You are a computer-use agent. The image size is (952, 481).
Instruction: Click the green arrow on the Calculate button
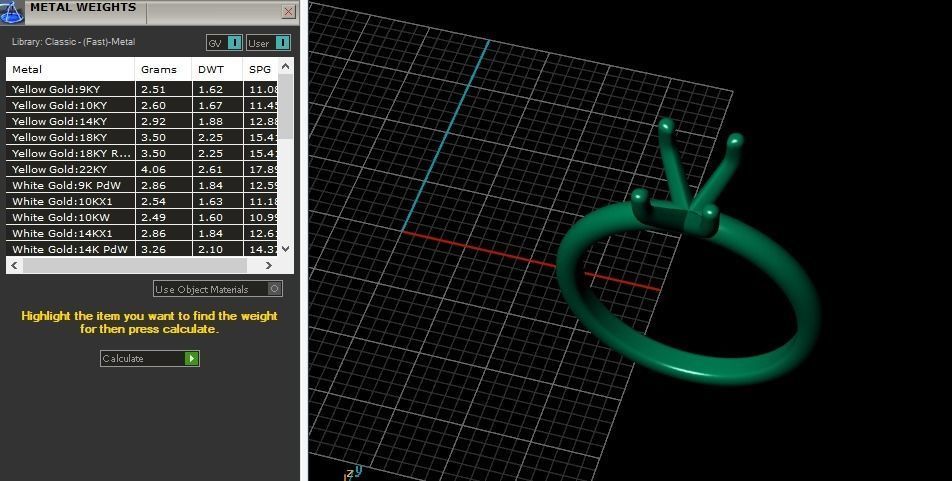[x=191, y=358]
